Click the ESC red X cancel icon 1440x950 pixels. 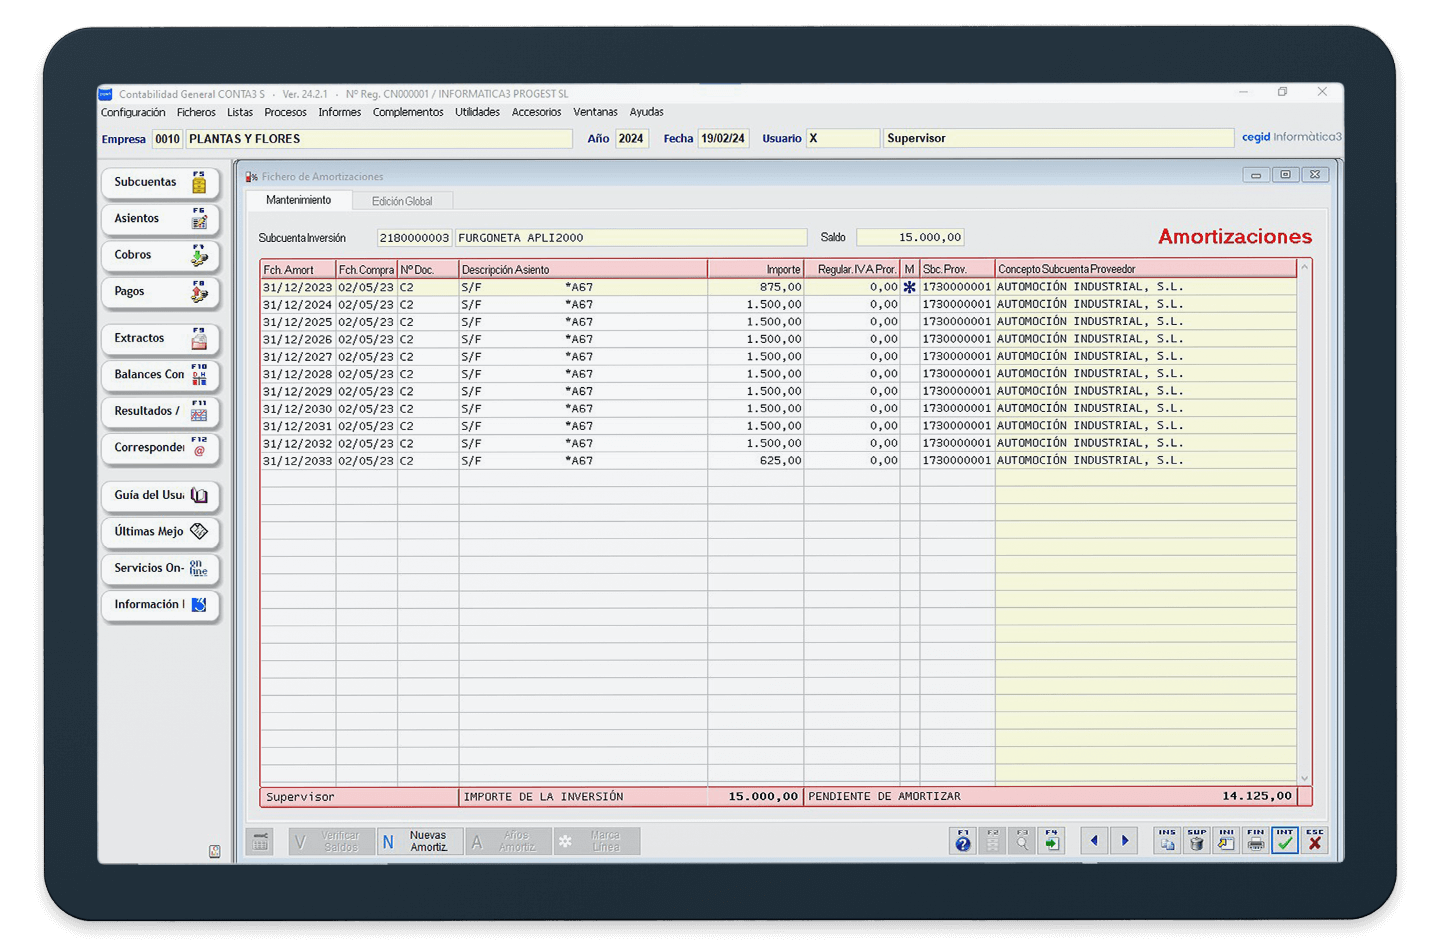[x=1315, y=841]
